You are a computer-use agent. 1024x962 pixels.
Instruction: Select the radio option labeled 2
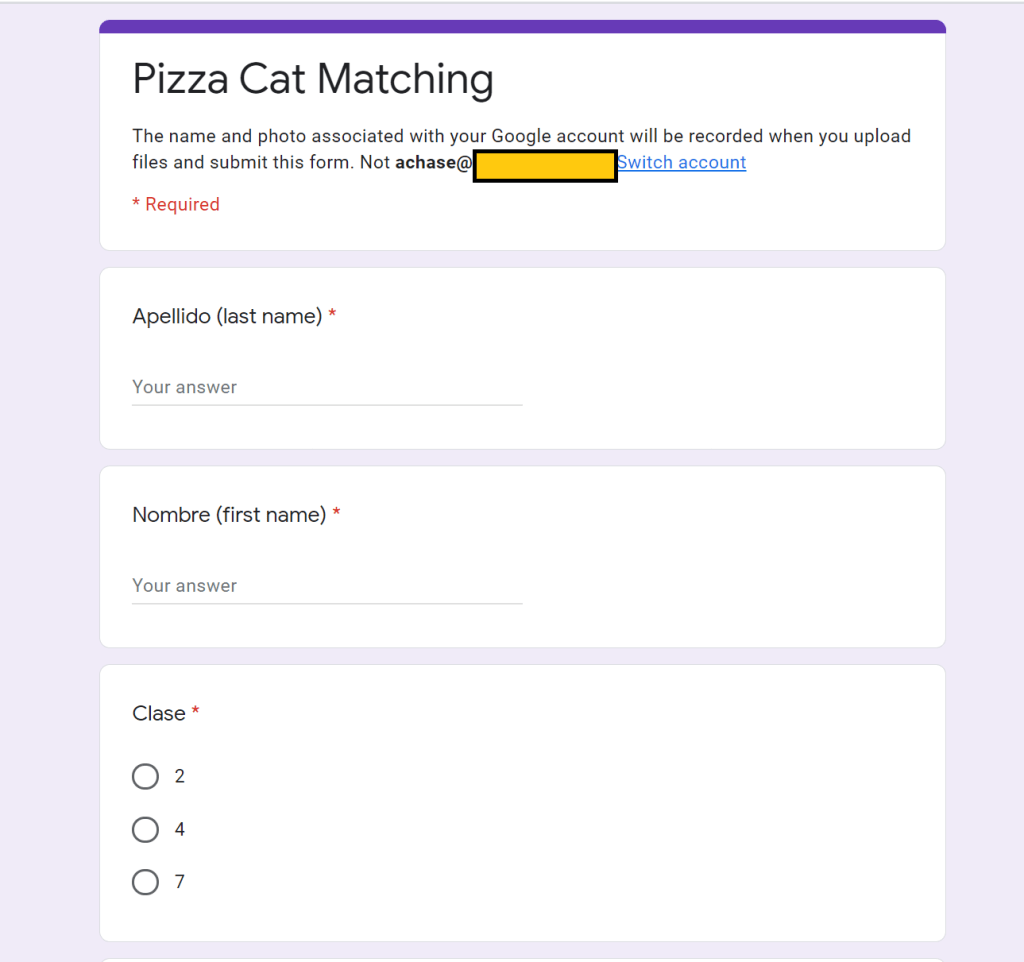(146, 776)
